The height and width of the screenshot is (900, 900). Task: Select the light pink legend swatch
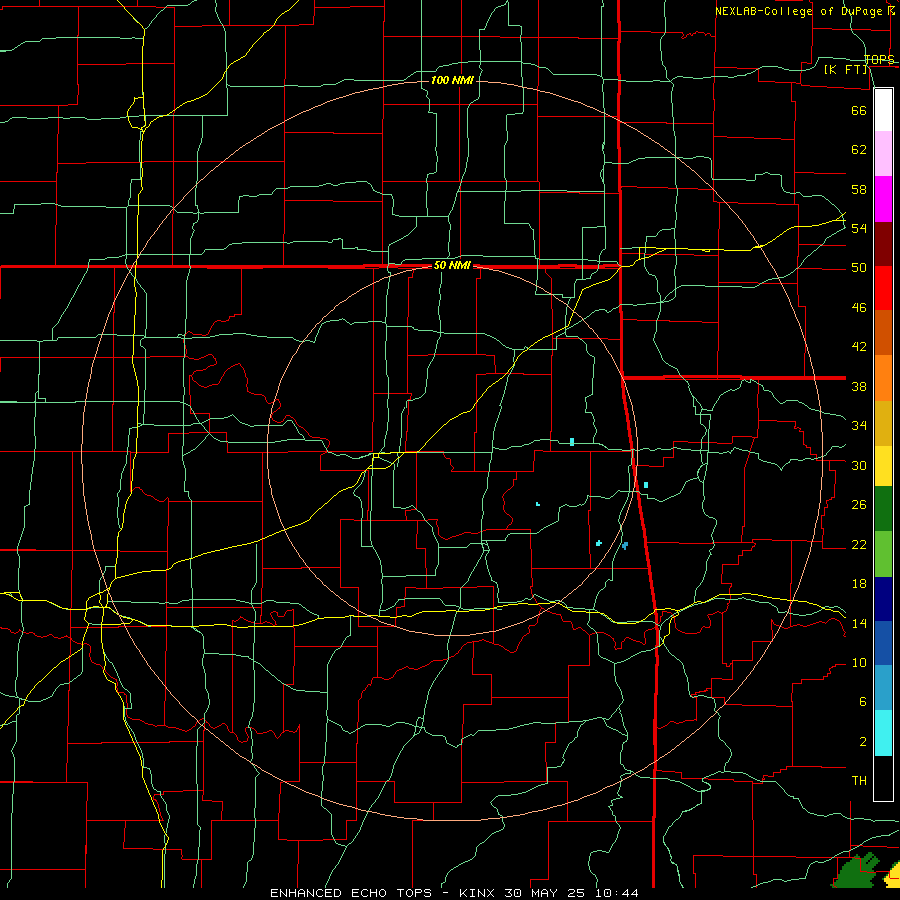(x=883, y=154)
